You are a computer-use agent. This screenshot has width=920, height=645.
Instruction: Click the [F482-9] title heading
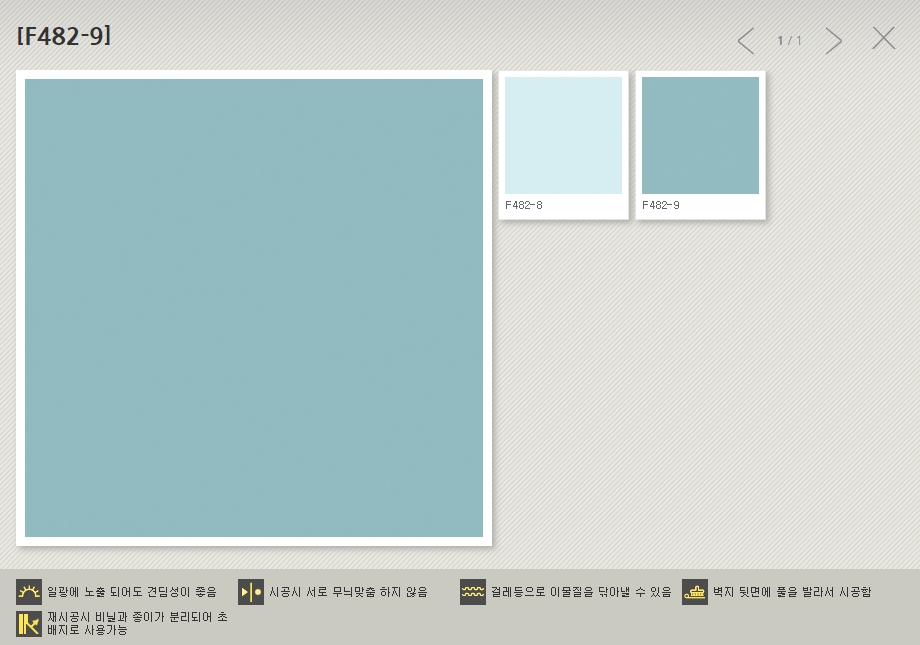(64, 36)
